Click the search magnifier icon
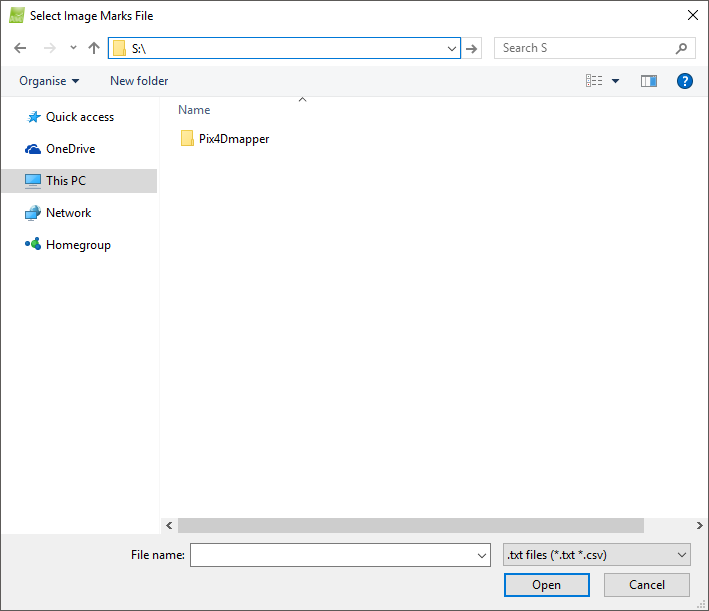Screen dimensions: 709x611 tap(682, 48)
